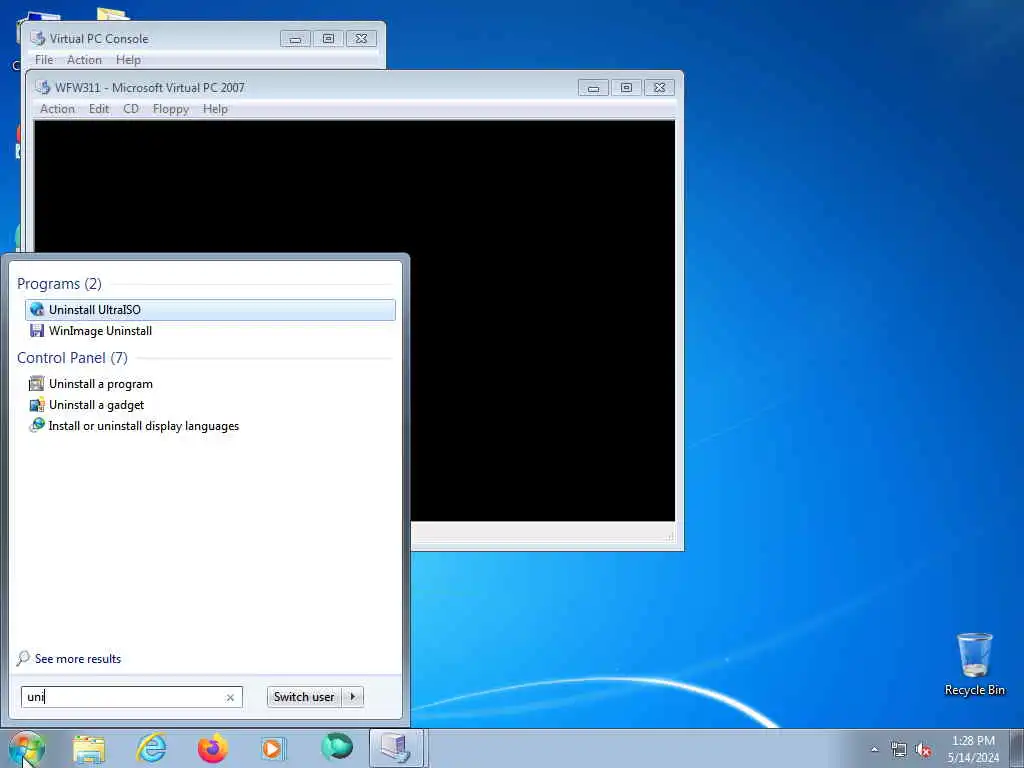Open the network status tray icon
Image resolution: width=1024 pixels, height=768 pixels.
pyautogui.click(x=899, y=750)
